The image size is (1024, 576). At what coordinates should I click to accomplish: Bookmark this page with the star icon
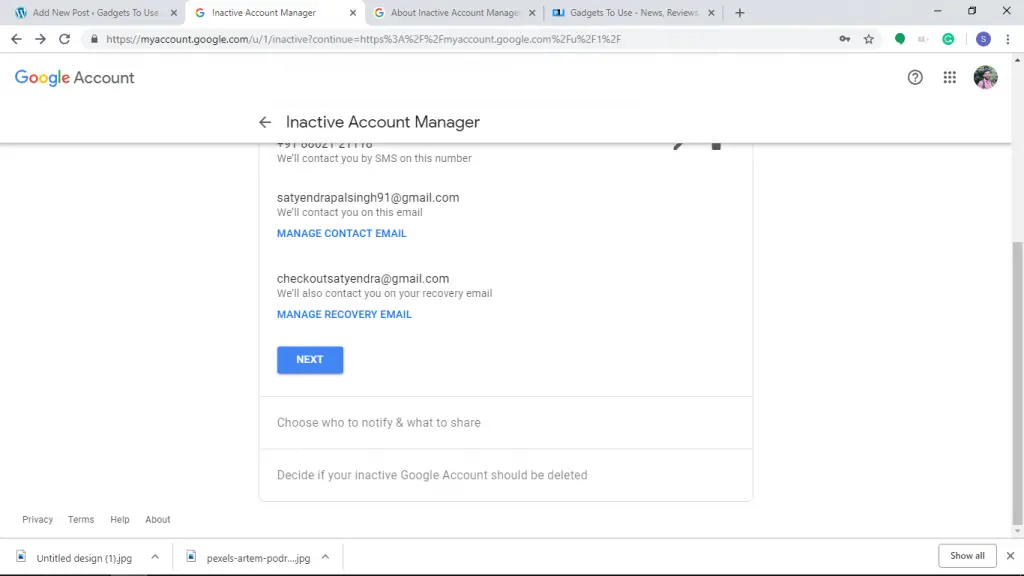[869, 39]
